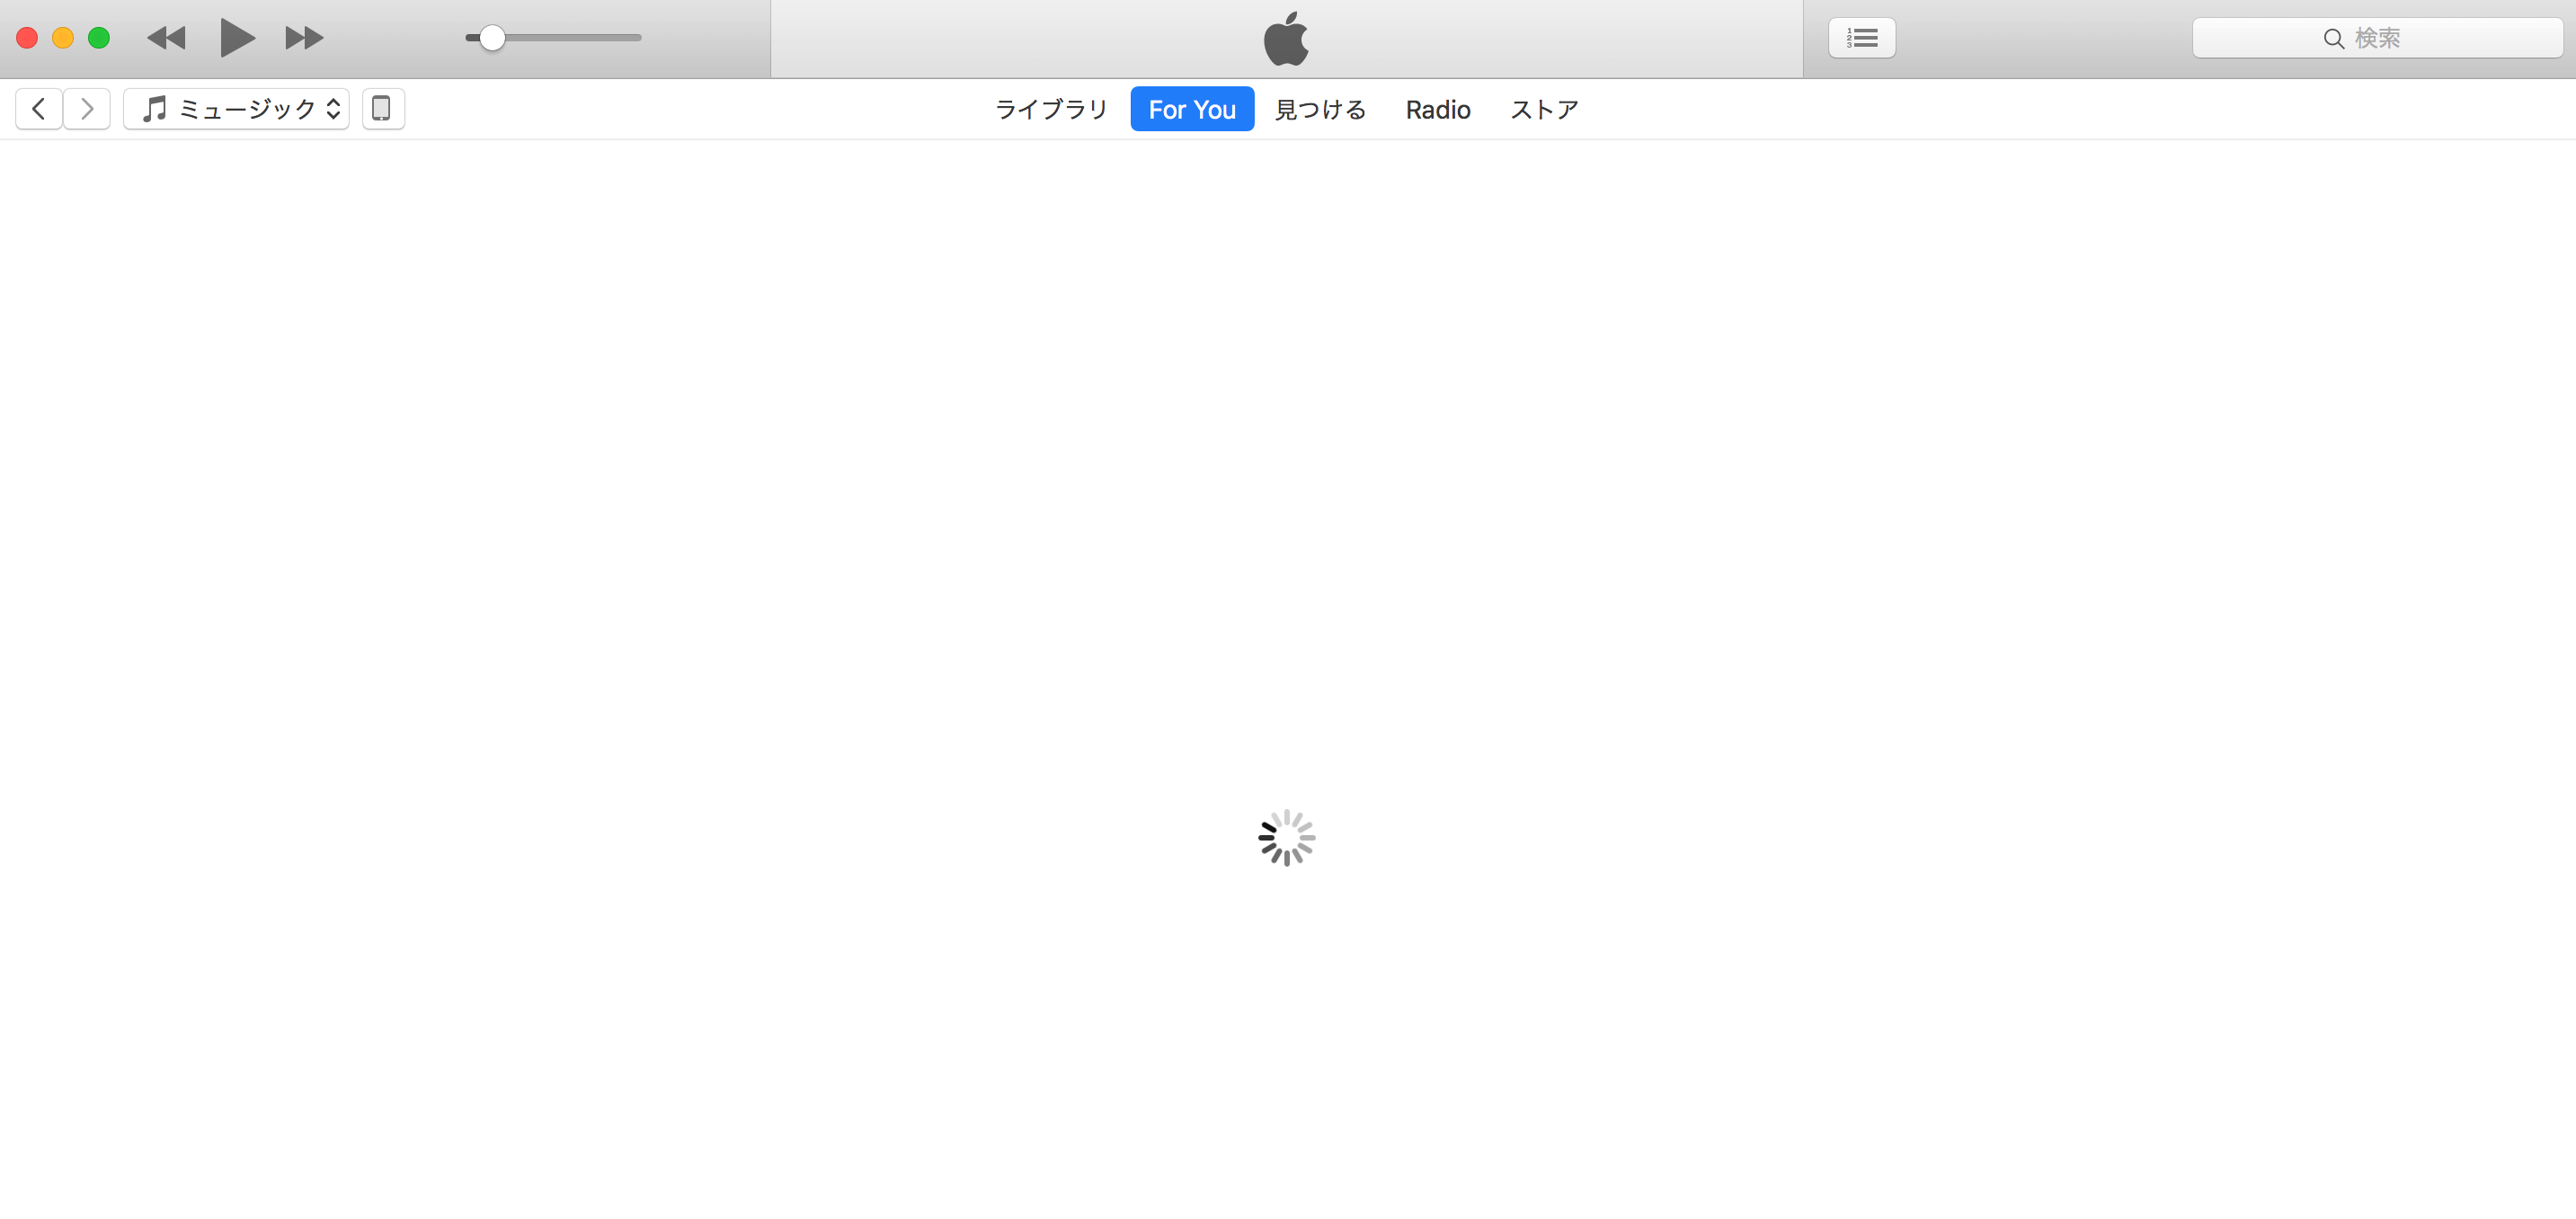Select the For You tab

tap(1192, 109)
